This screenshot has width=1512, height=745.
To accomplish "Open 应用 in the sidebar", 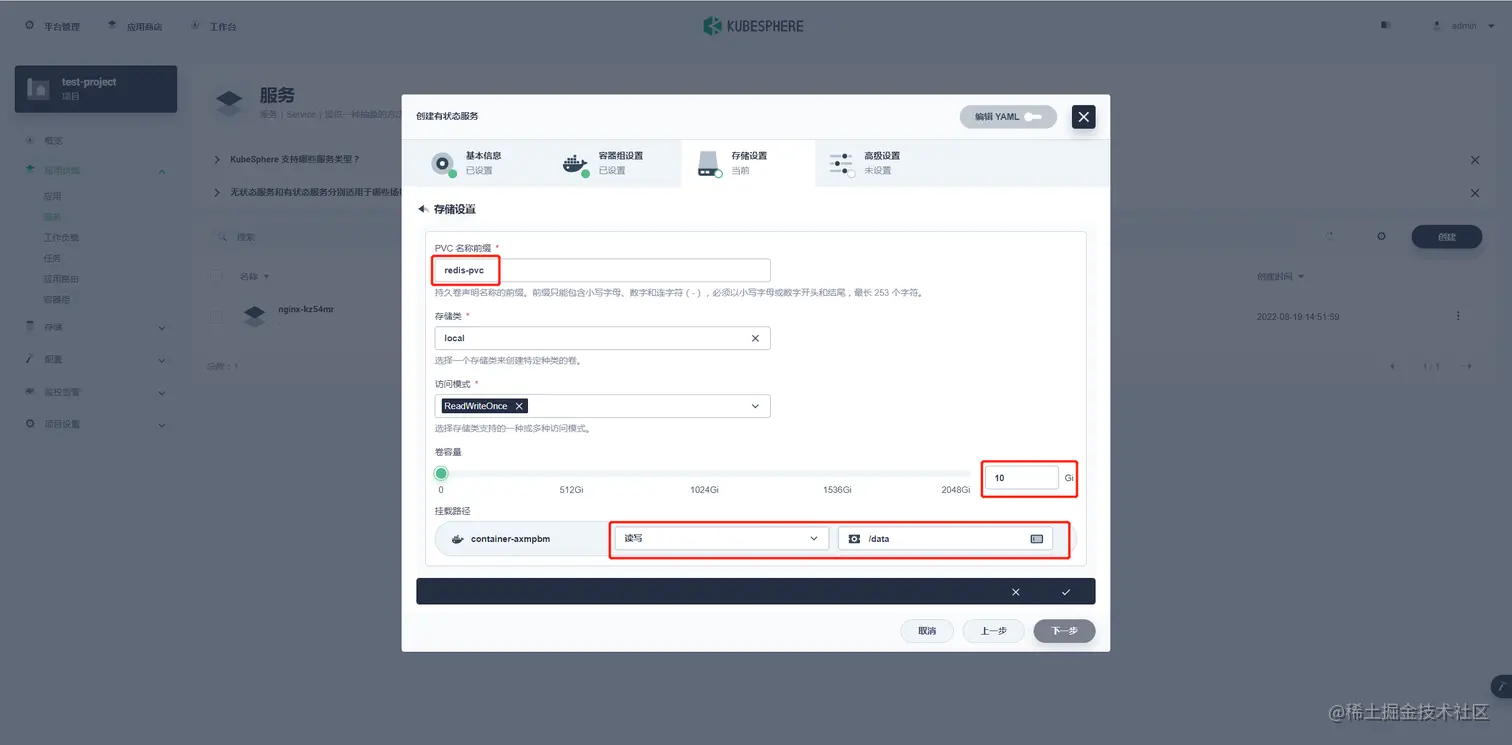I will [52, 196].
